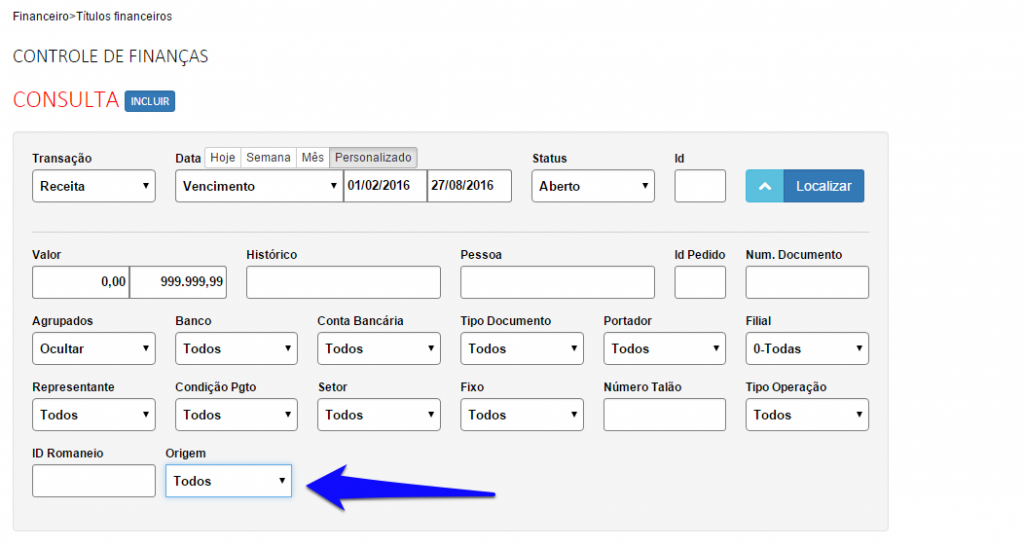Click into the Pessoa input field
This screenshot has width=1024, height=546.
click(x=557, y=283)
